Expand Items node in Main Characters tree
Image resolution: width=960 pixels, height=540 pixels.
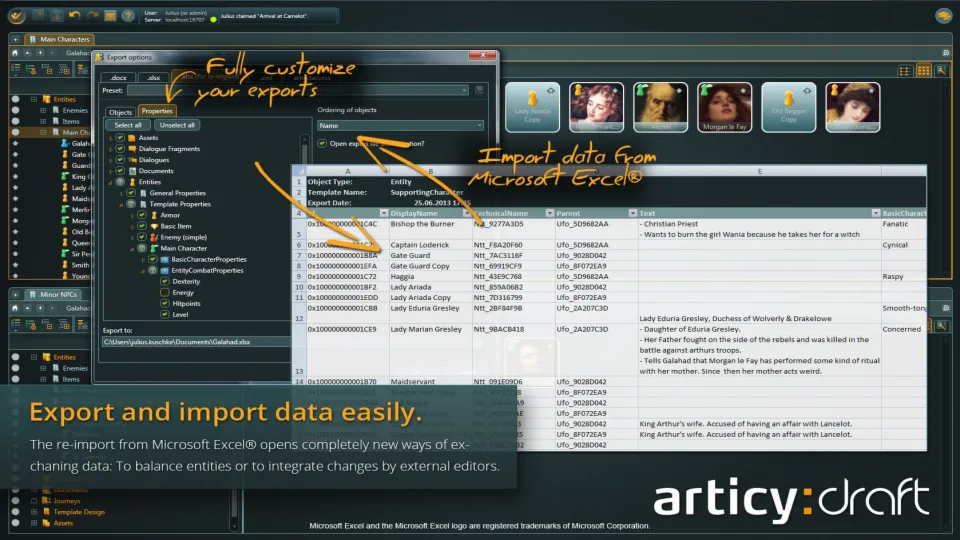[43, 121]
